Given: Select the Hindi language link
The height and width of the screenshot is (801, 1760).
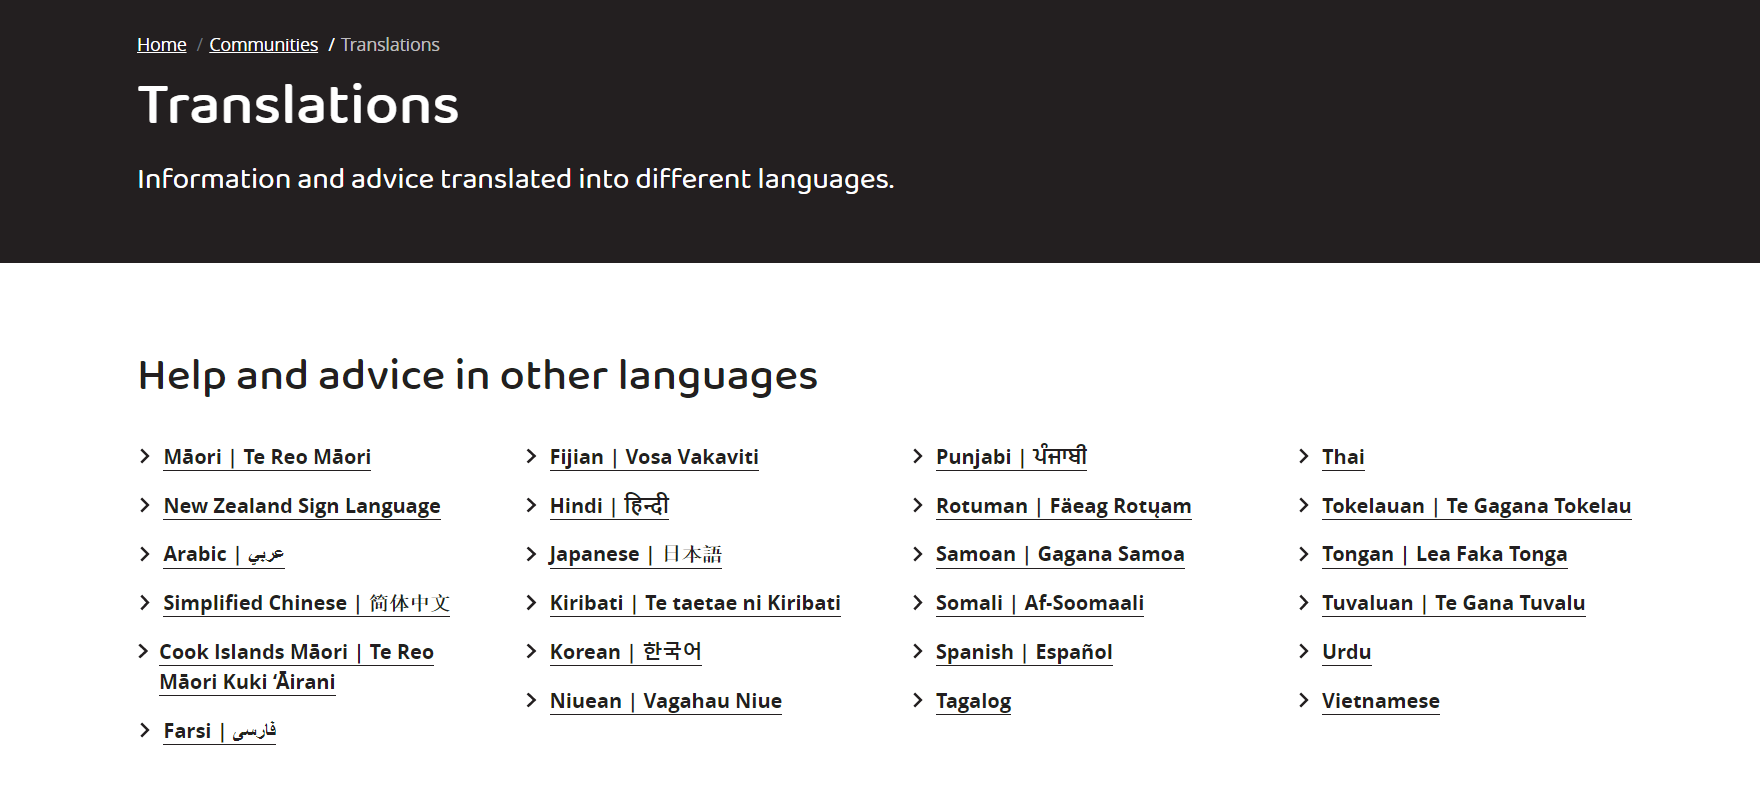Looking at the screenshot, I should 609,506.
